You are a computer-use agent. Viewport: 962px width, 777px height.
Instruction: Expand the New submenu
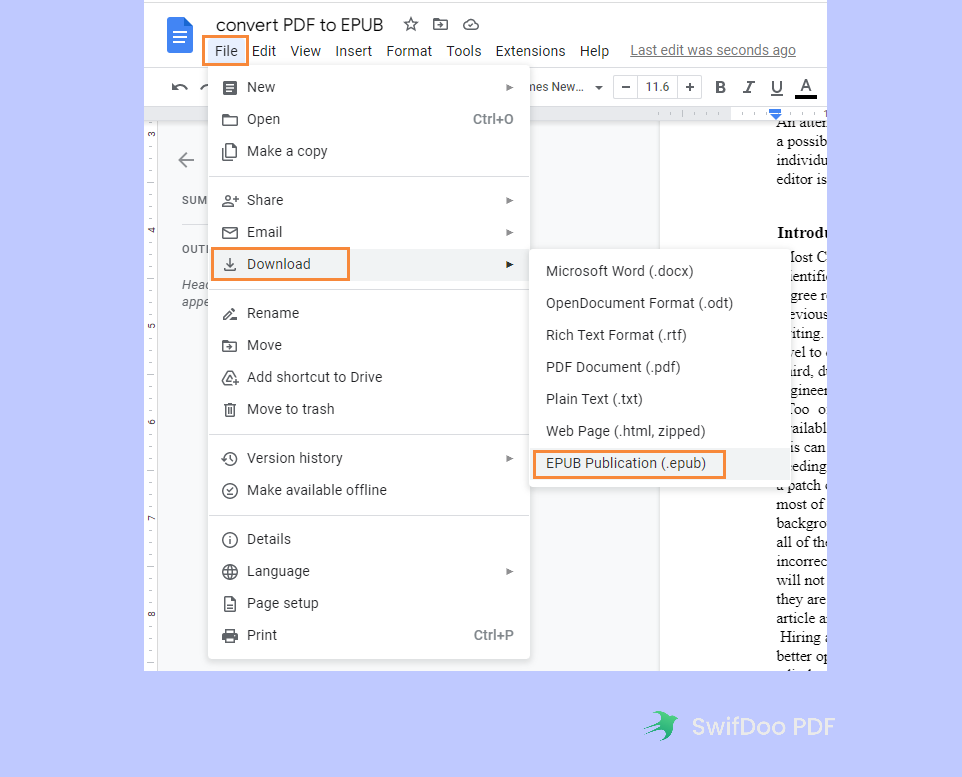pos(369,87)
